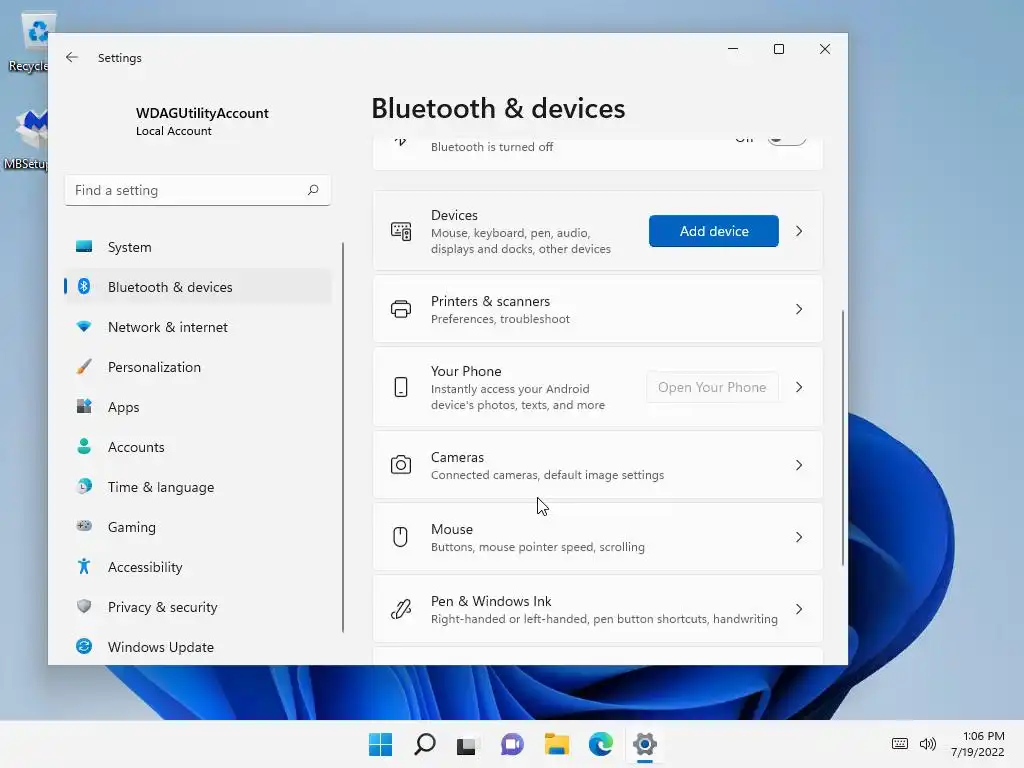
Task: Click the Bluetooth icon in sidebar
Action: 84,286
